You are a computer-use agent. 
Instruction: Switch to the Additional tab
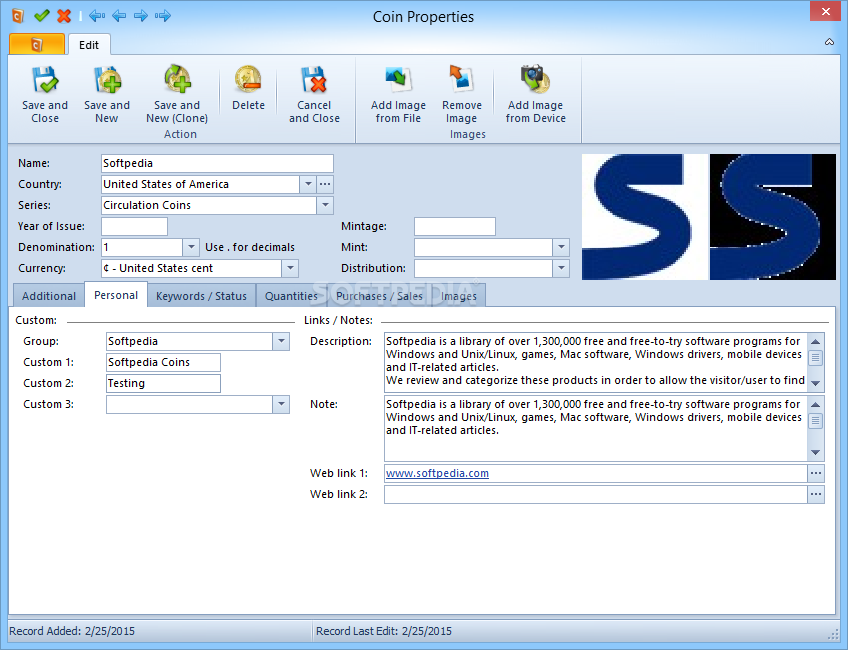pos(49,296)
